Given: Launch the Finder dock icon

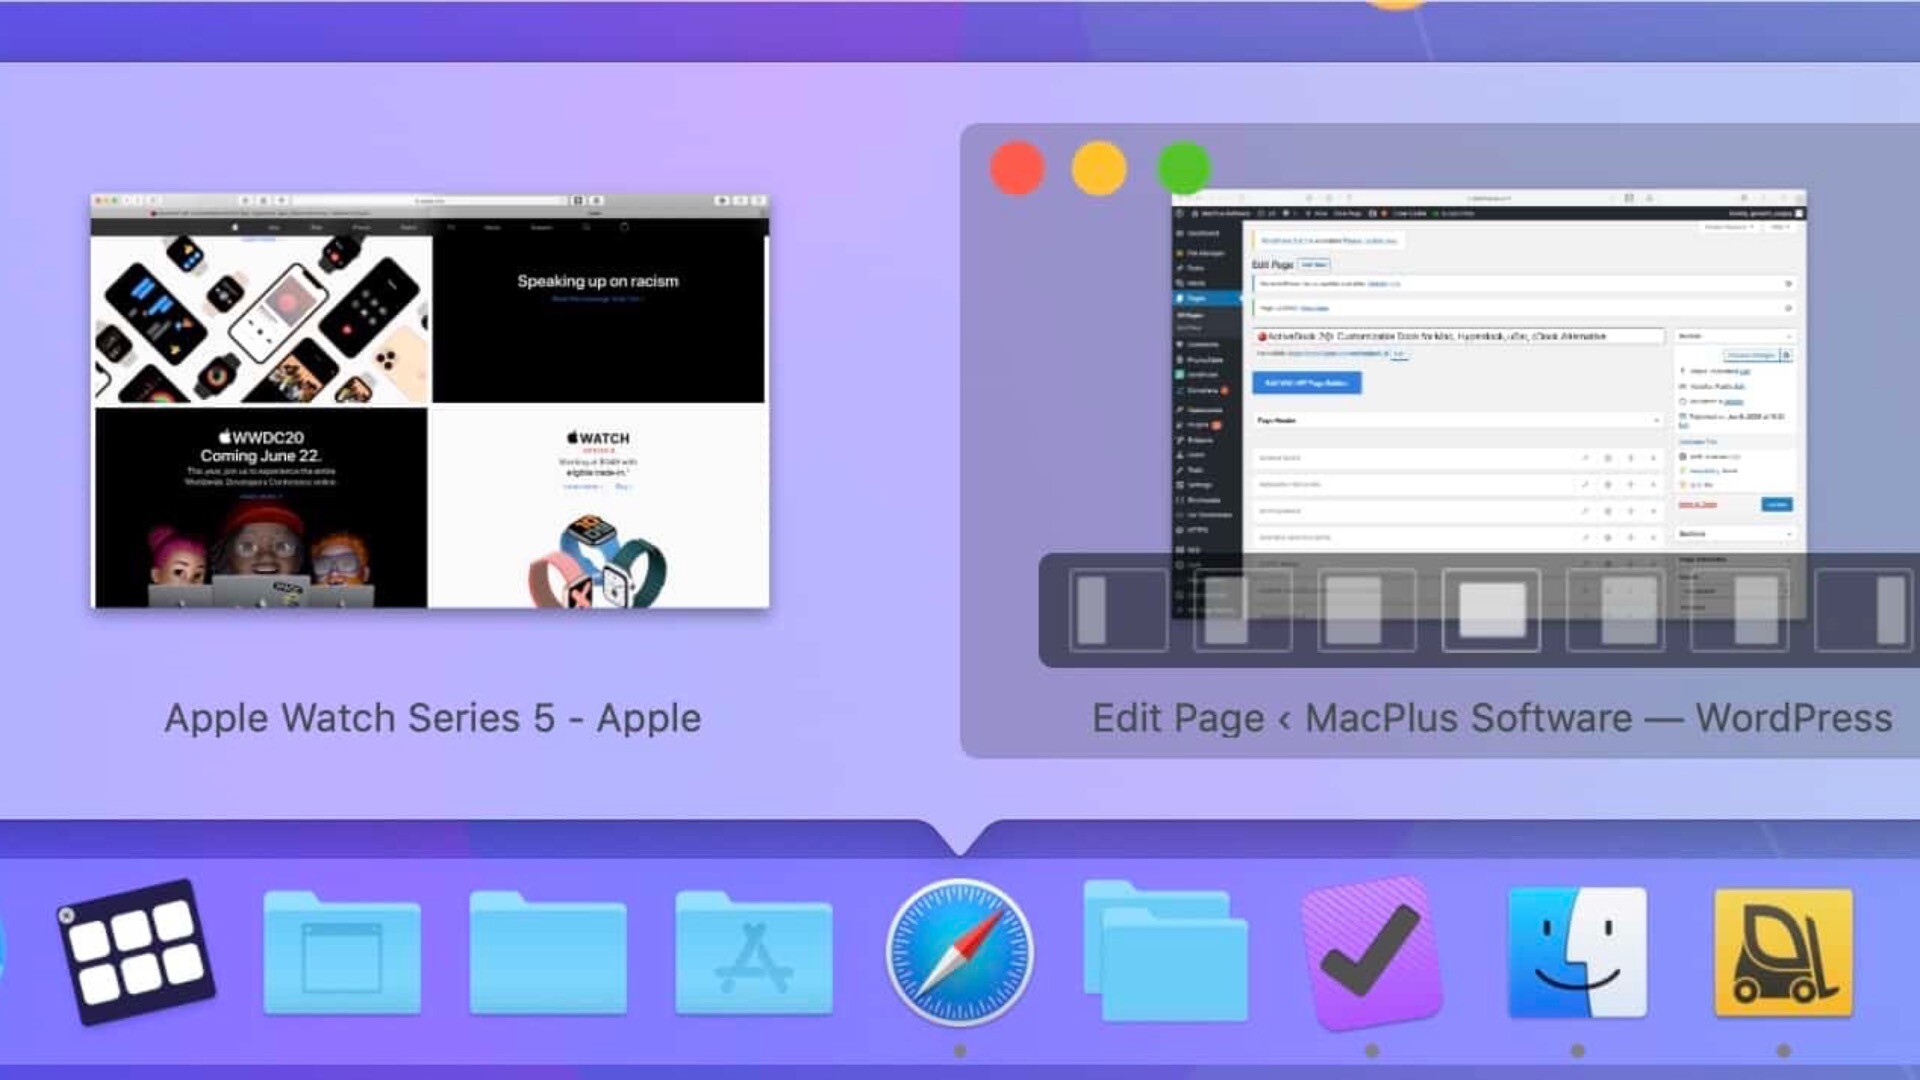Looking at the screenshot, I should pos(1577,952).
